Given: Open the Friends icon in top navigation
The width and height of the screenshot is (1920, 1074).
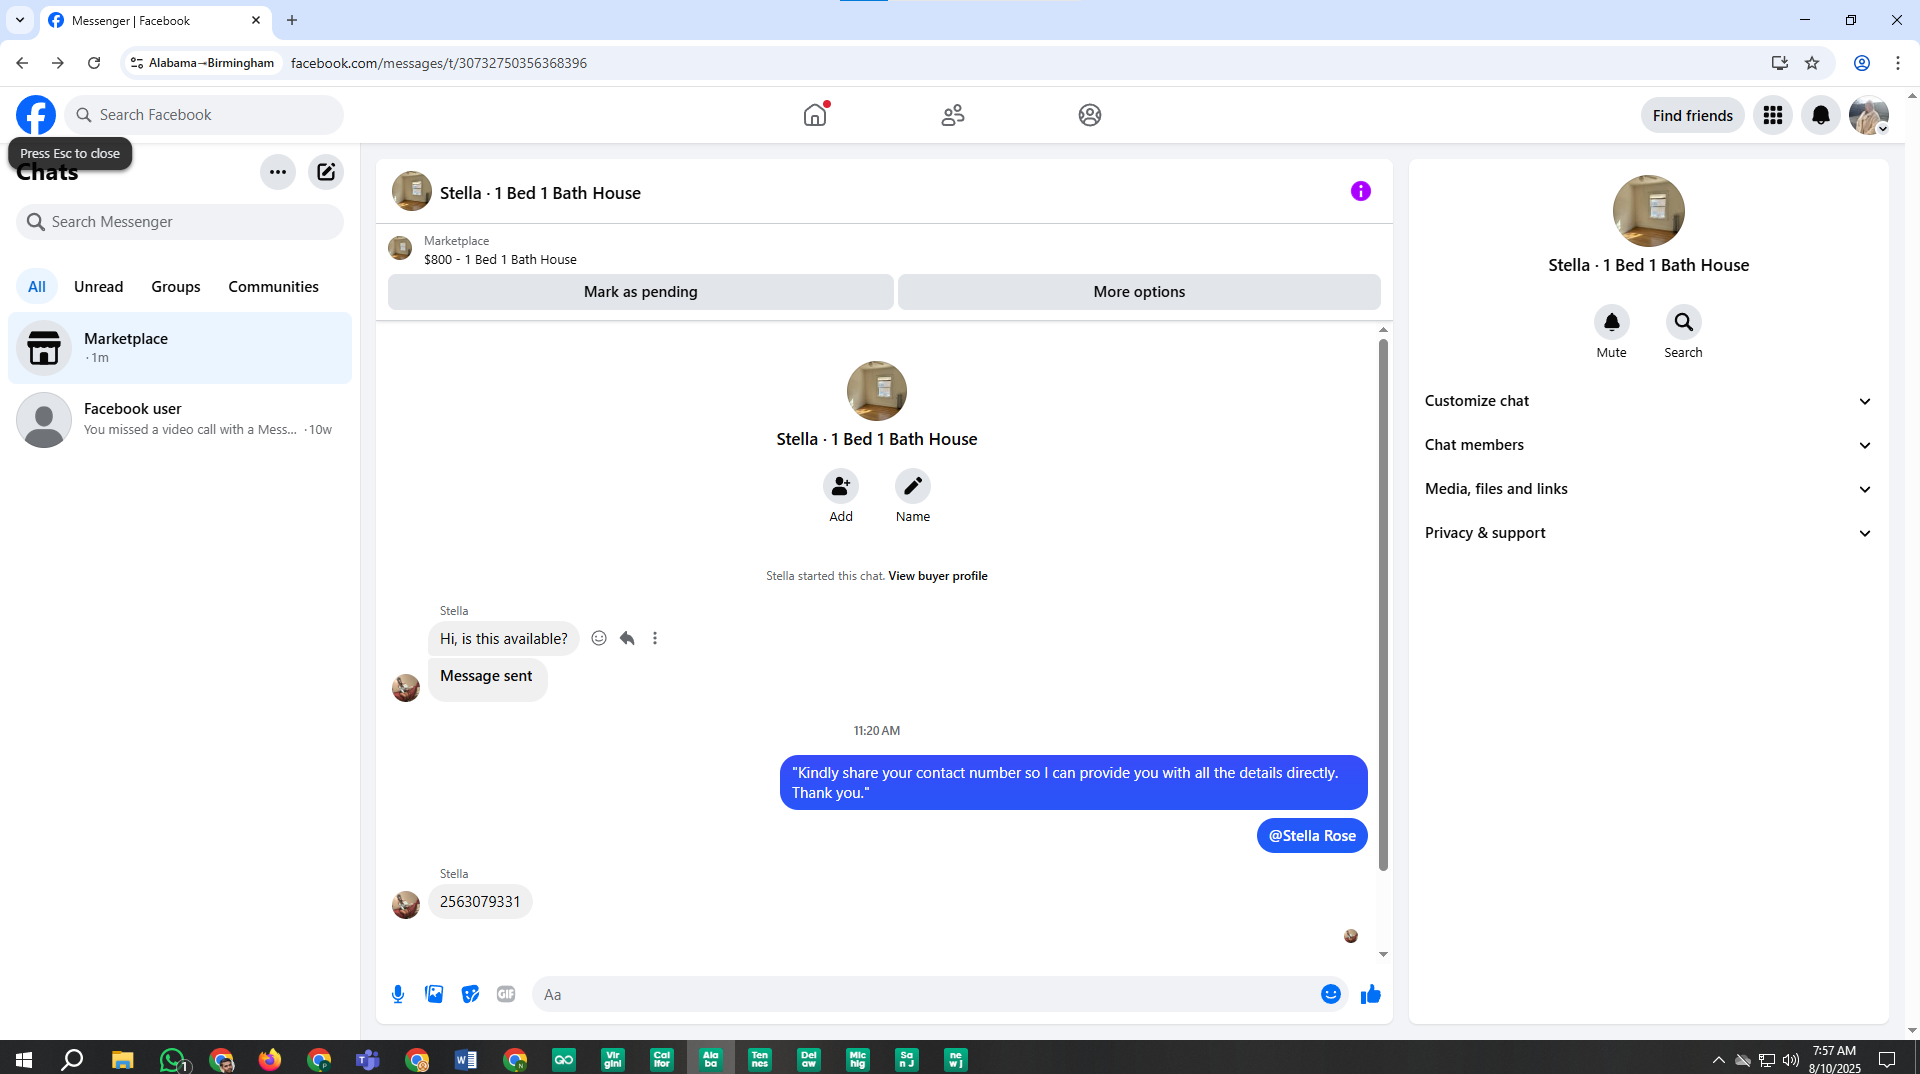Looking at the screenshot, I should click(953, 115).
